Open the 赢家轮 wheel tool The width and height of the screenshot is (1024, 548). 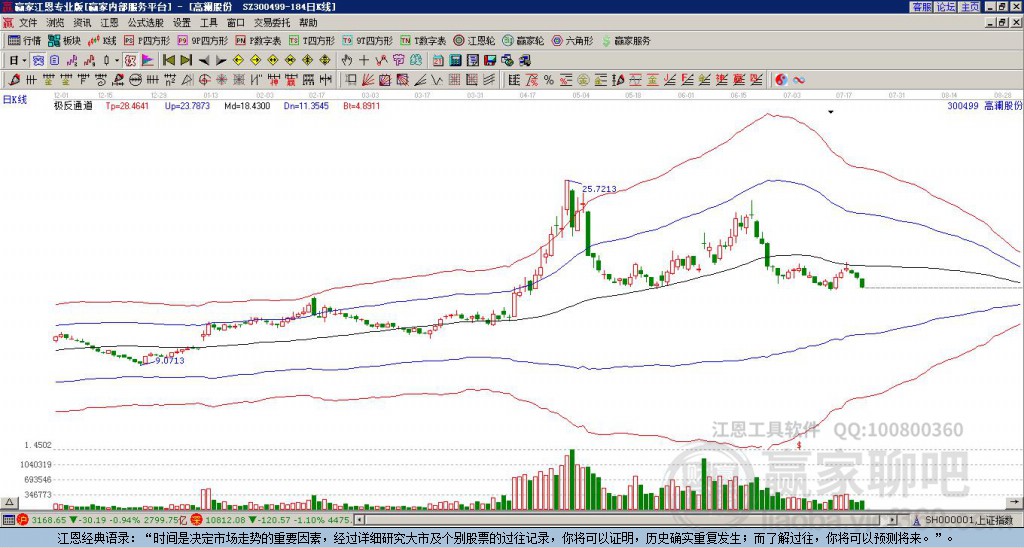click(x=523, y=40)
